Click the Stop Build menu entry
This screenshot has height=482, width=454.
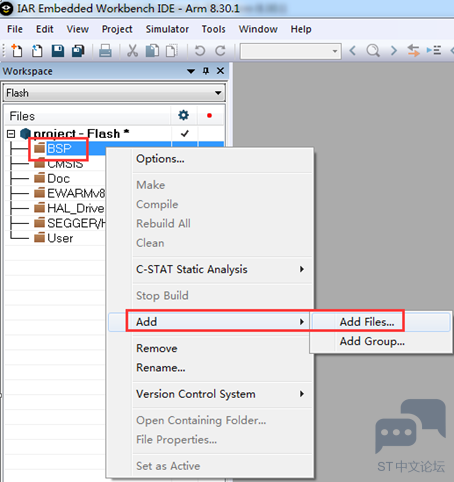(x=210, y=296)
